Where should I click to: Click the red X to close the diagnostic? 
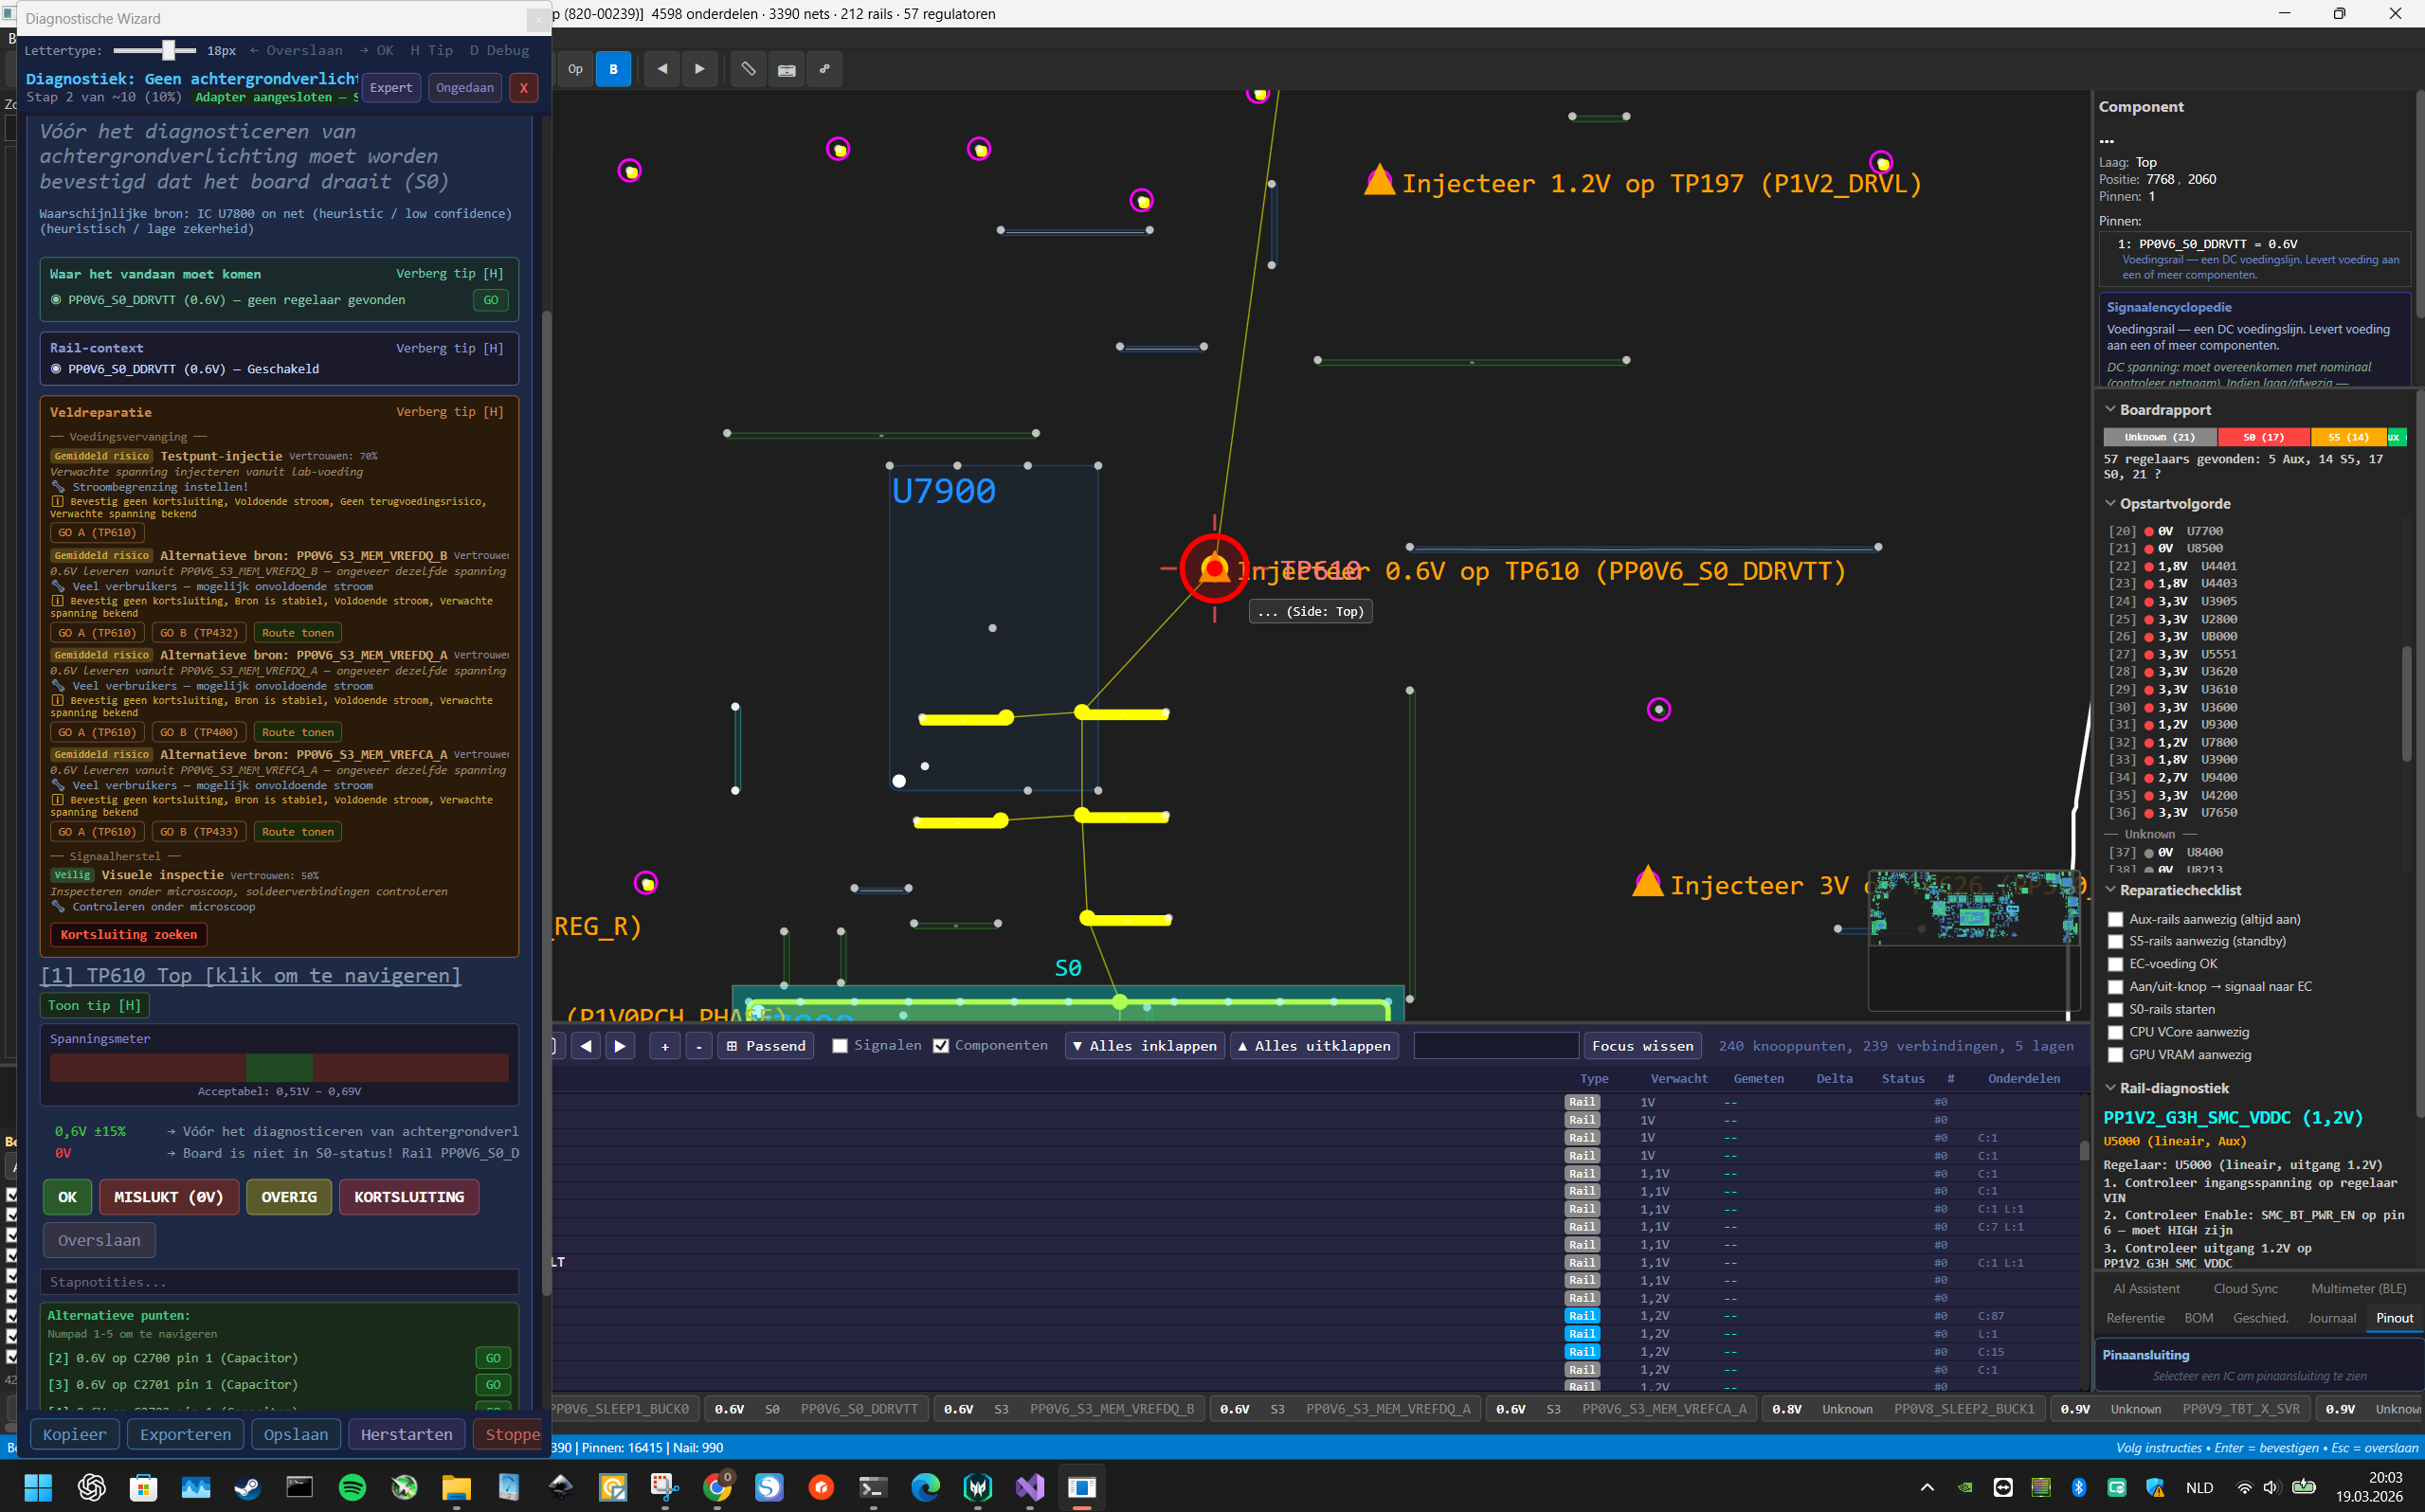(x=523, y=88)
